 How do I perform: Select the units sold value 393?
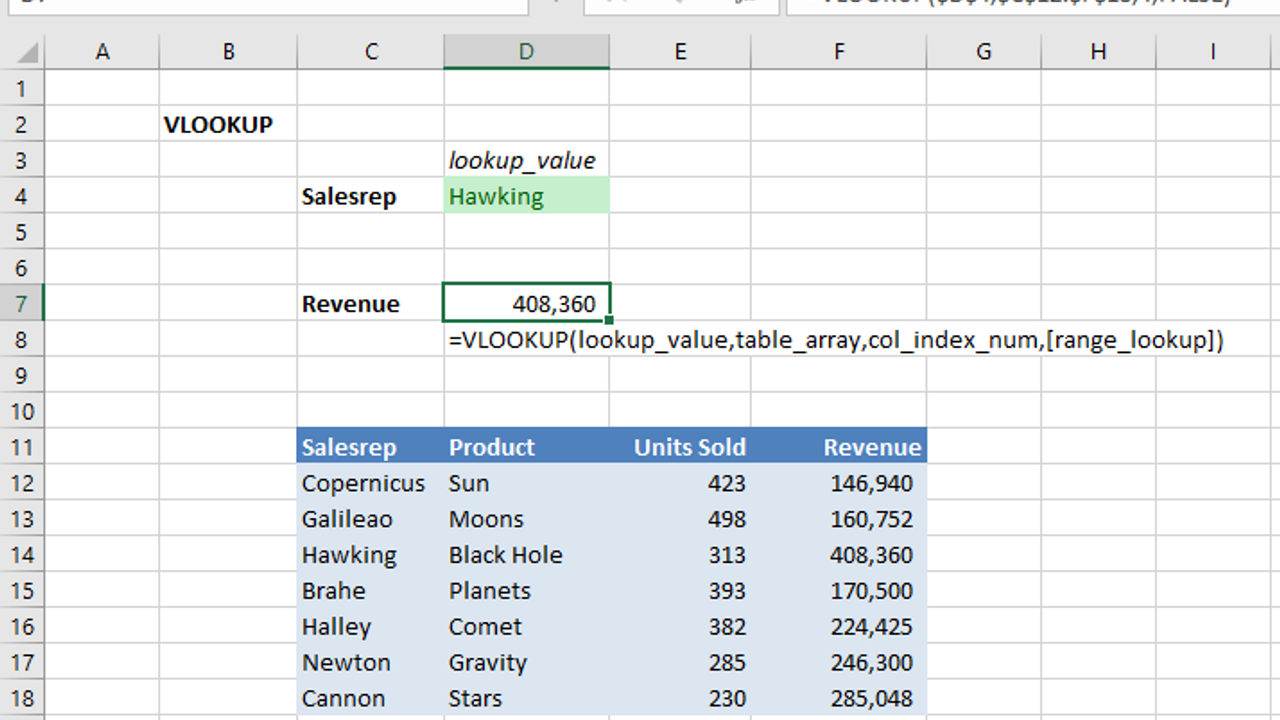point(680,591)
